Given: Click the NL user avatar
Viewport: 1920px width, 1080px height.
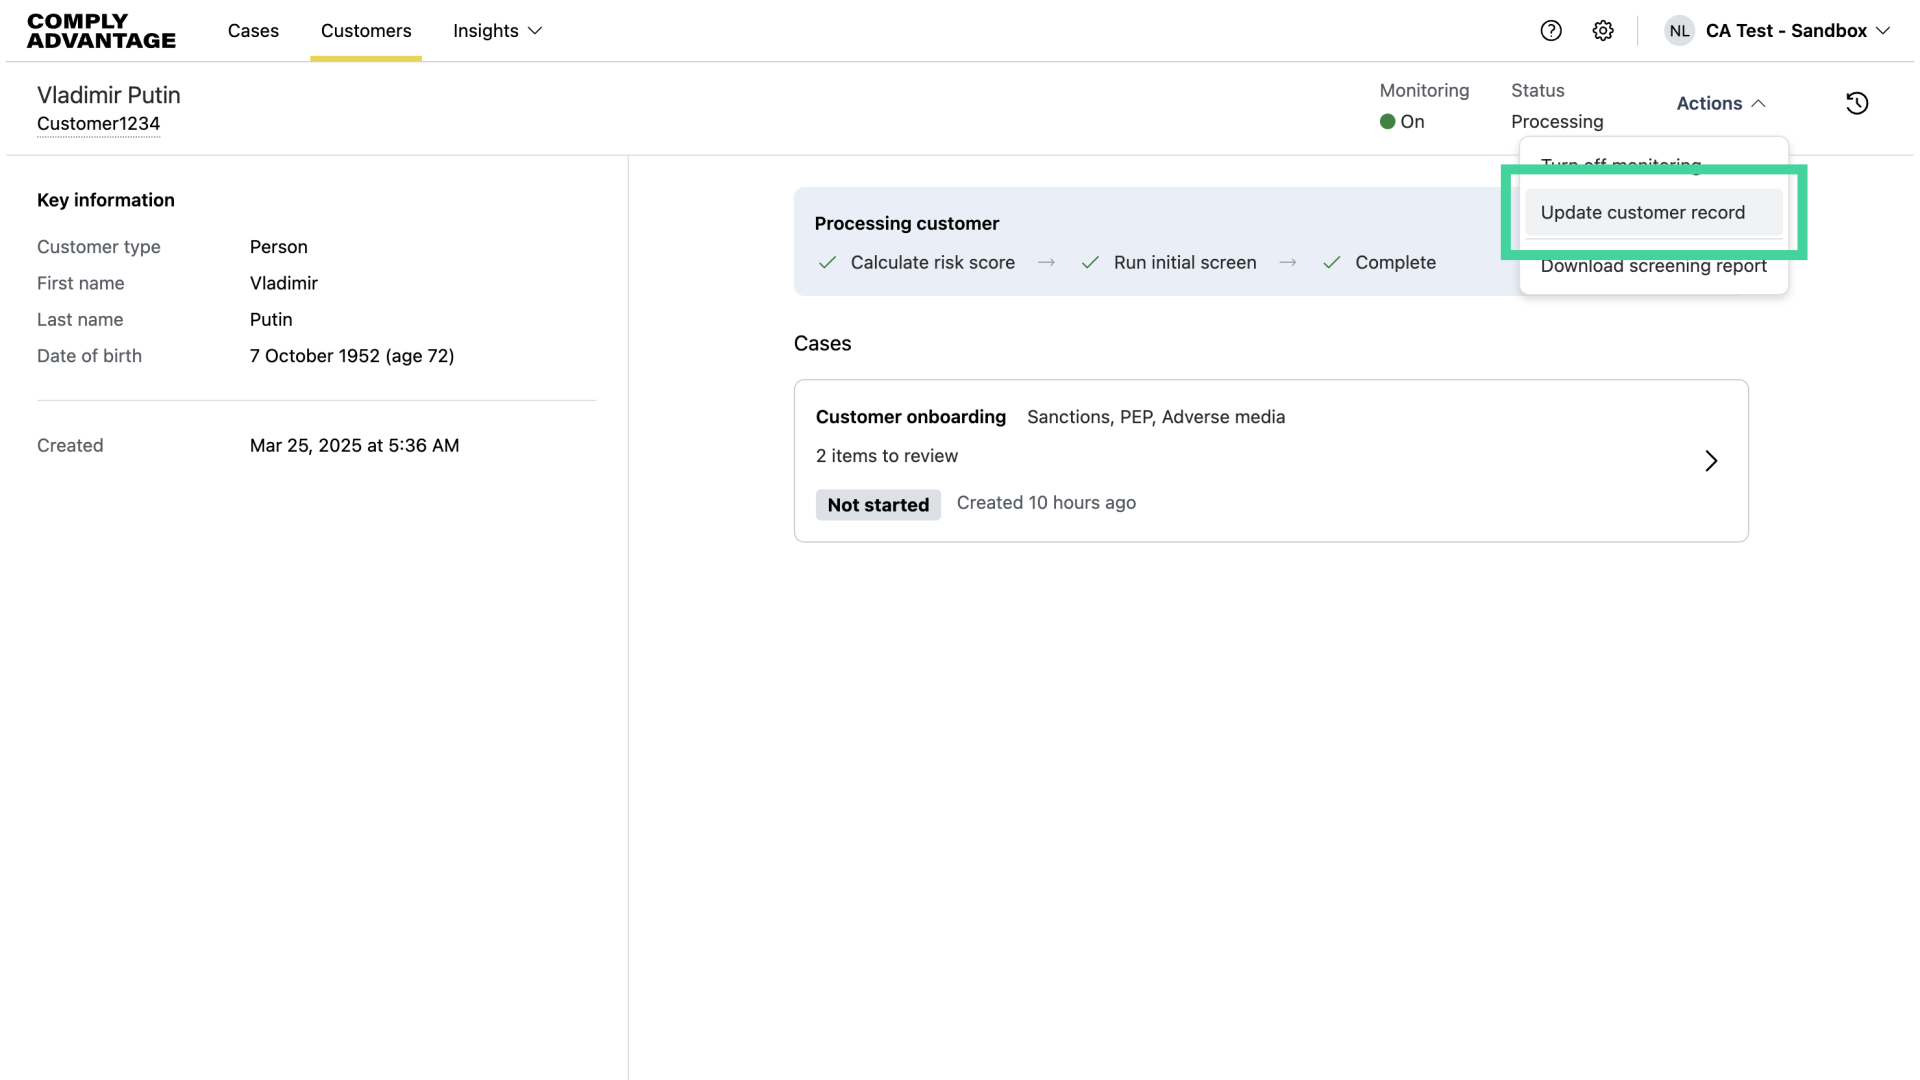Looking at the screenshot, I should pyautogui.click(x=1679, y=30).
